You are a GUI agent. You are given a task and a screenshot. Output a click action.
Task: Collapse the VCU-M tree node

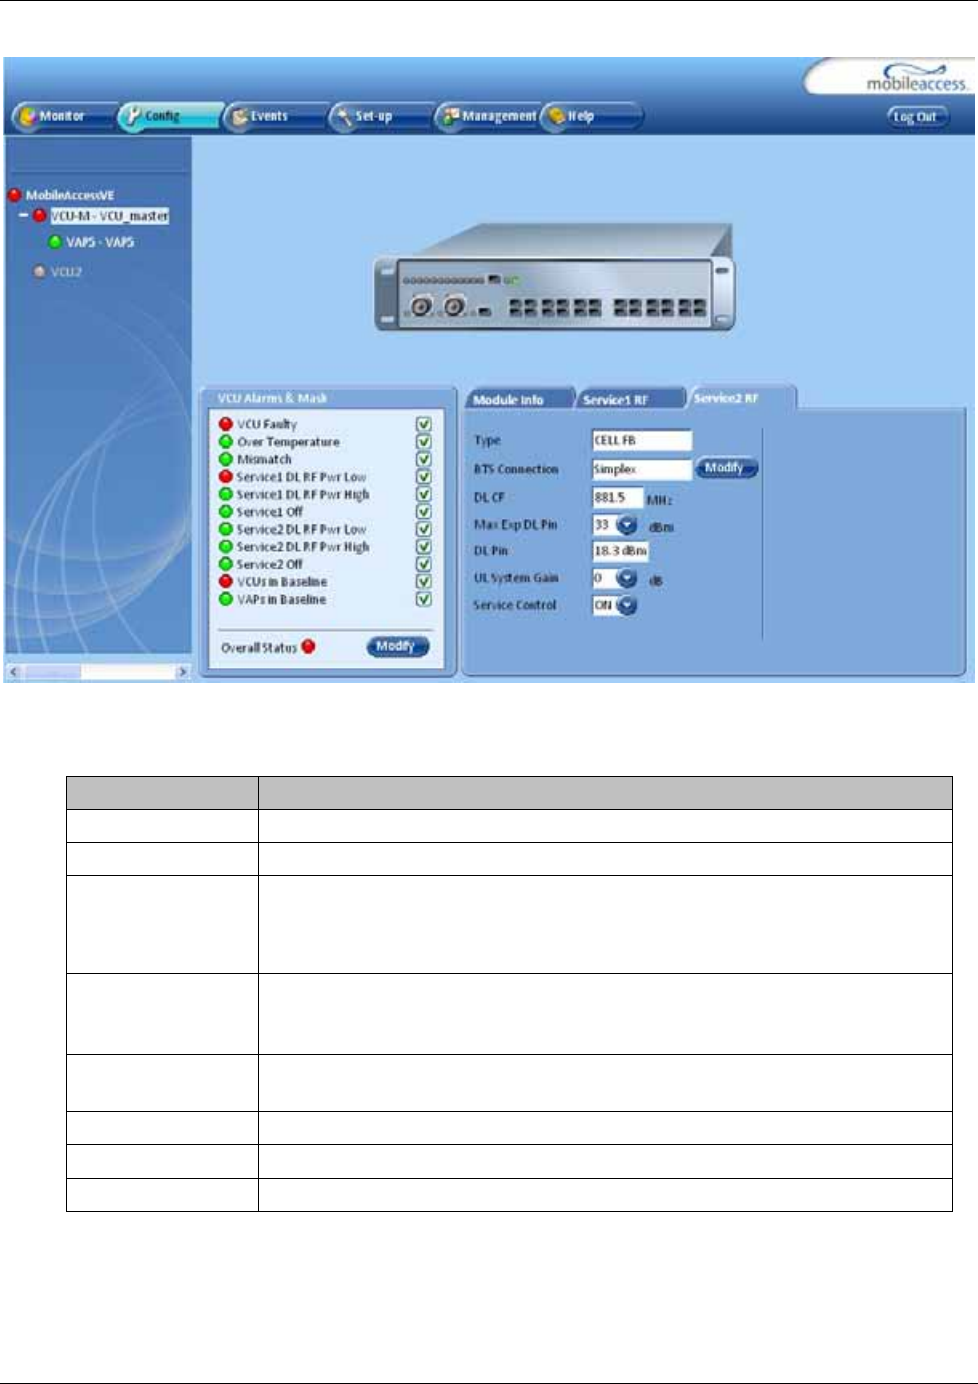(23, 215)
